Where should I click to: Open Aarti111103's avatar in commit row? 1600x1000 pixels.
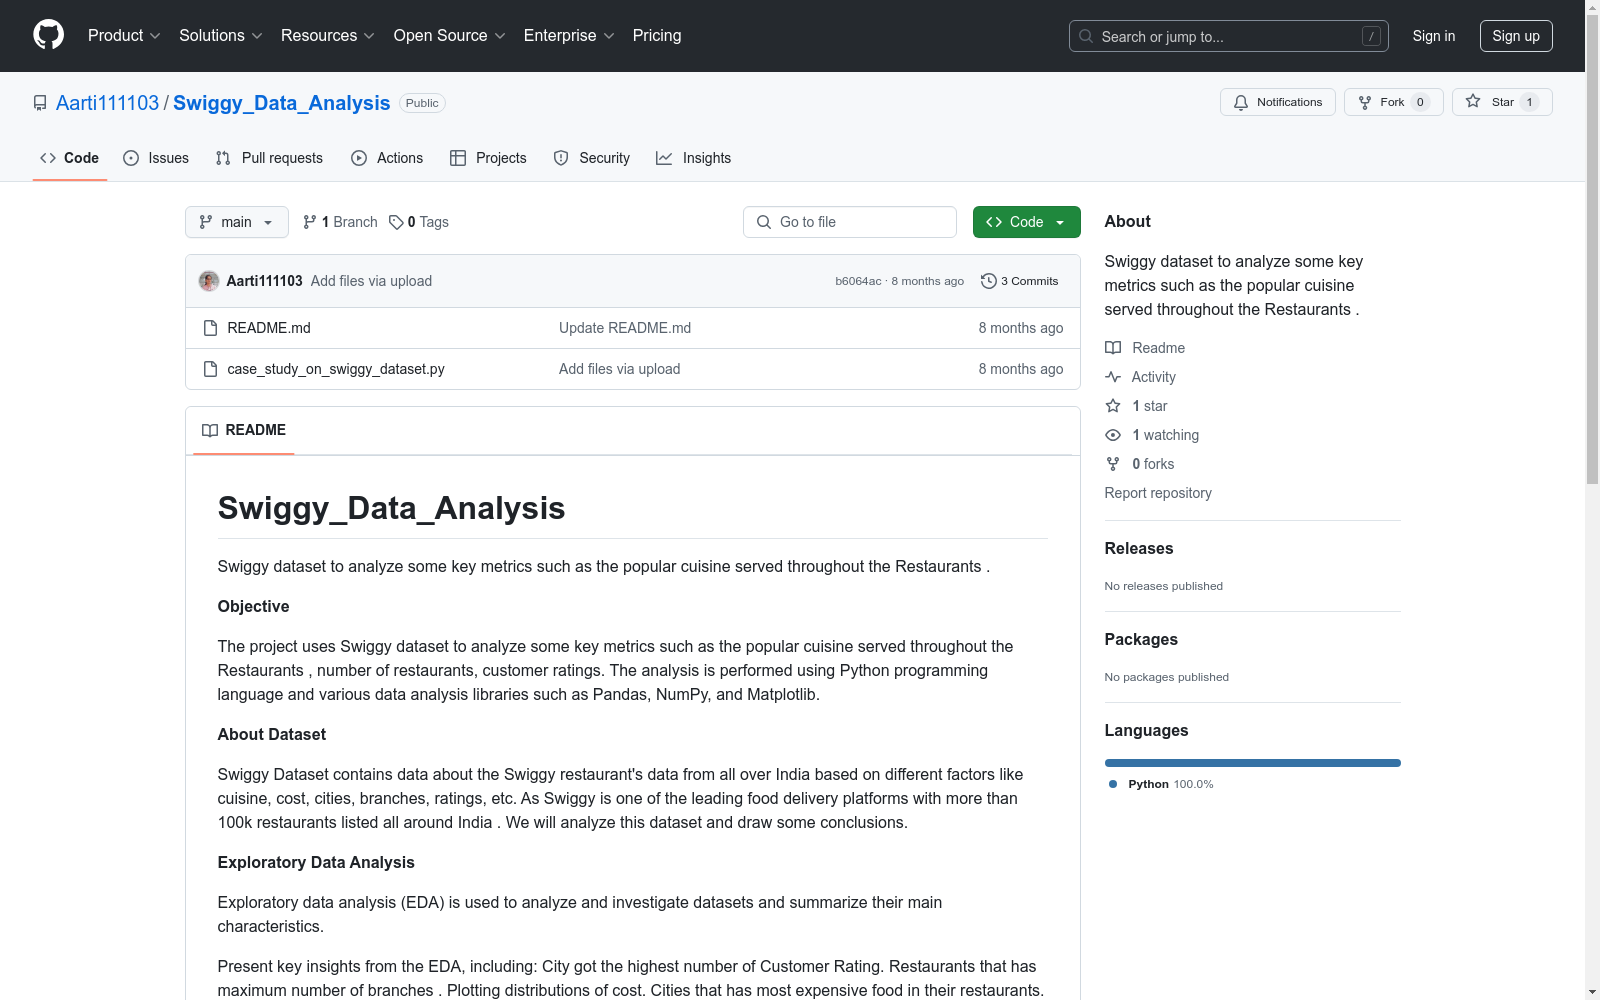point(209,281)
